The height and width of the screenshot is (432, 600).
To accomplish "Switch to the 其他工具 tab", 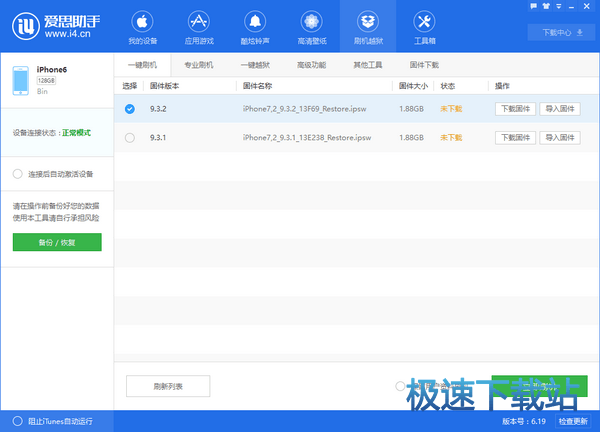I will point(368,65).
